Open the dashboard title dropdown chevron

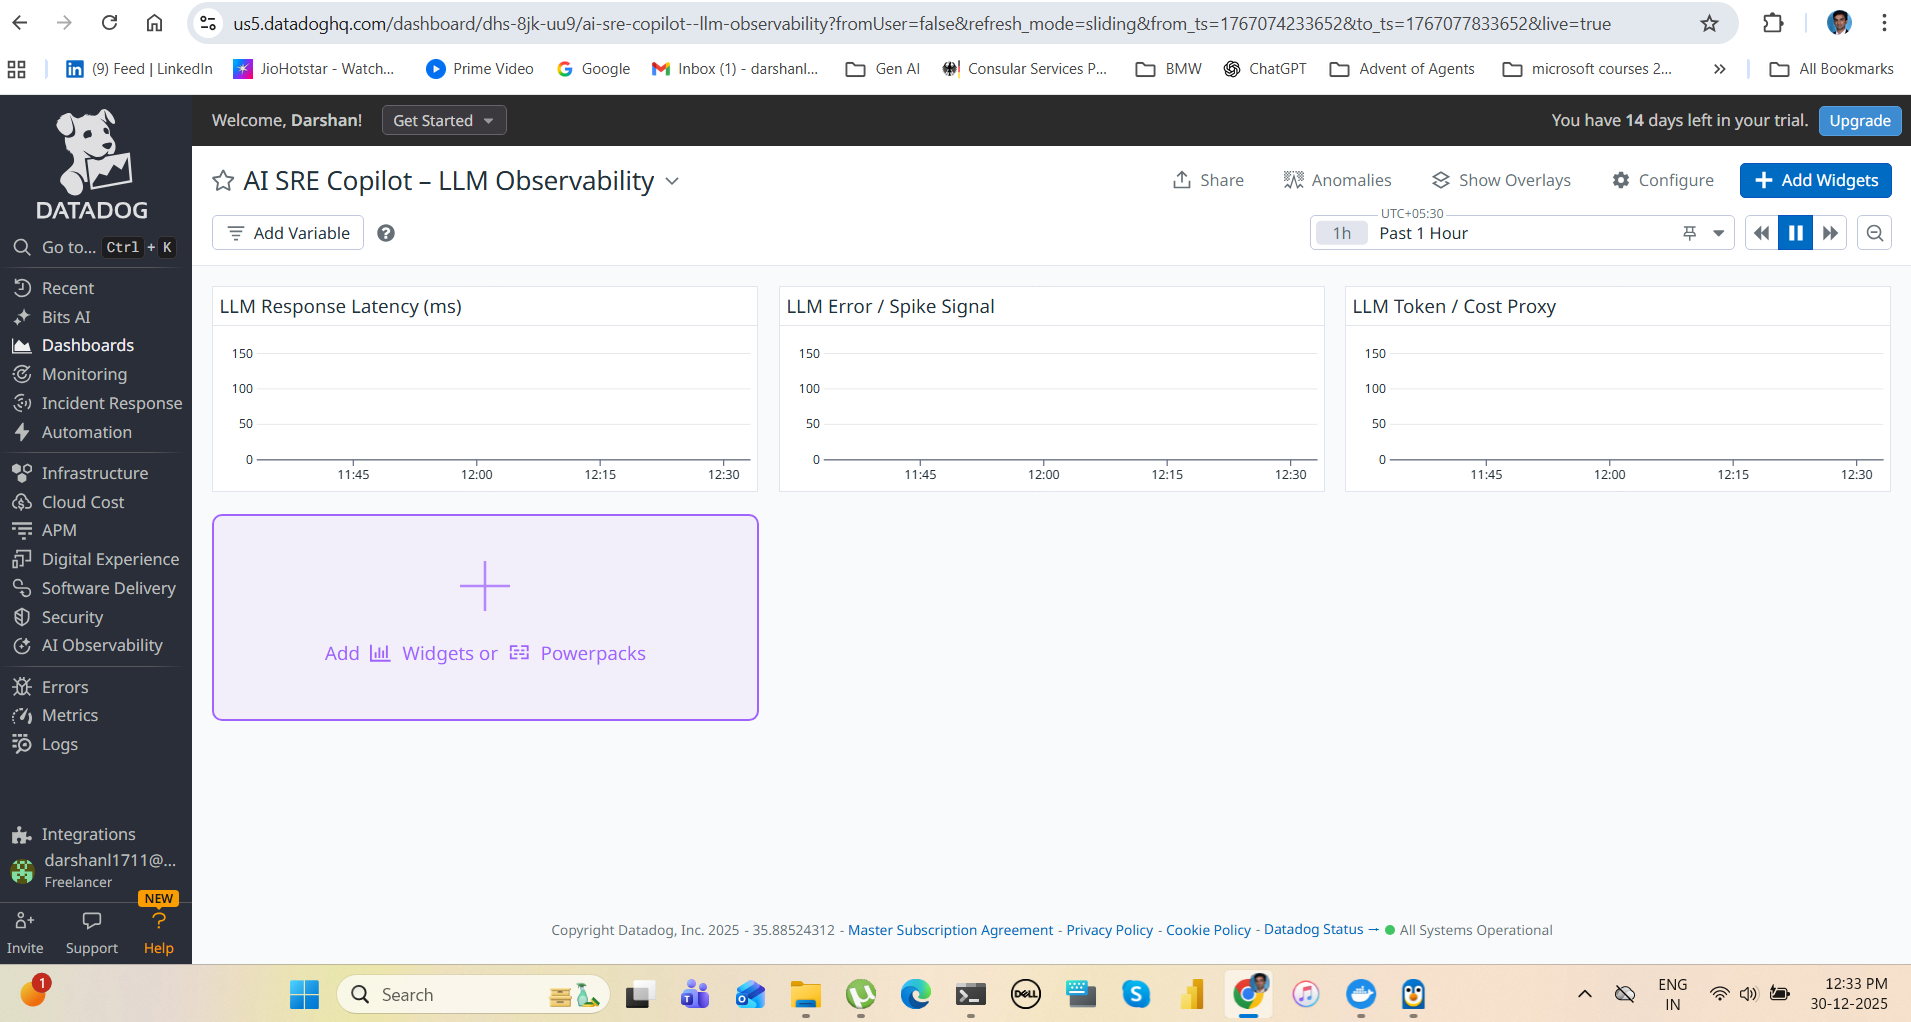point(672,181)
